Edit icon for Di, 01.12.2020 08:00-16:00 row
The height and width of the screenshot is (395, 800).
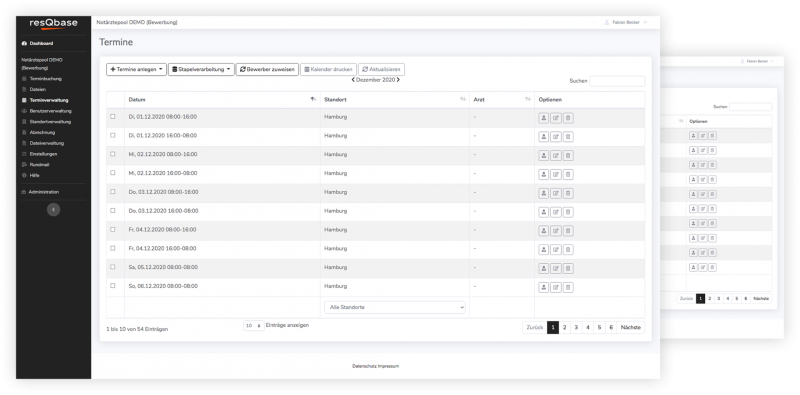(x=556, y=118)
